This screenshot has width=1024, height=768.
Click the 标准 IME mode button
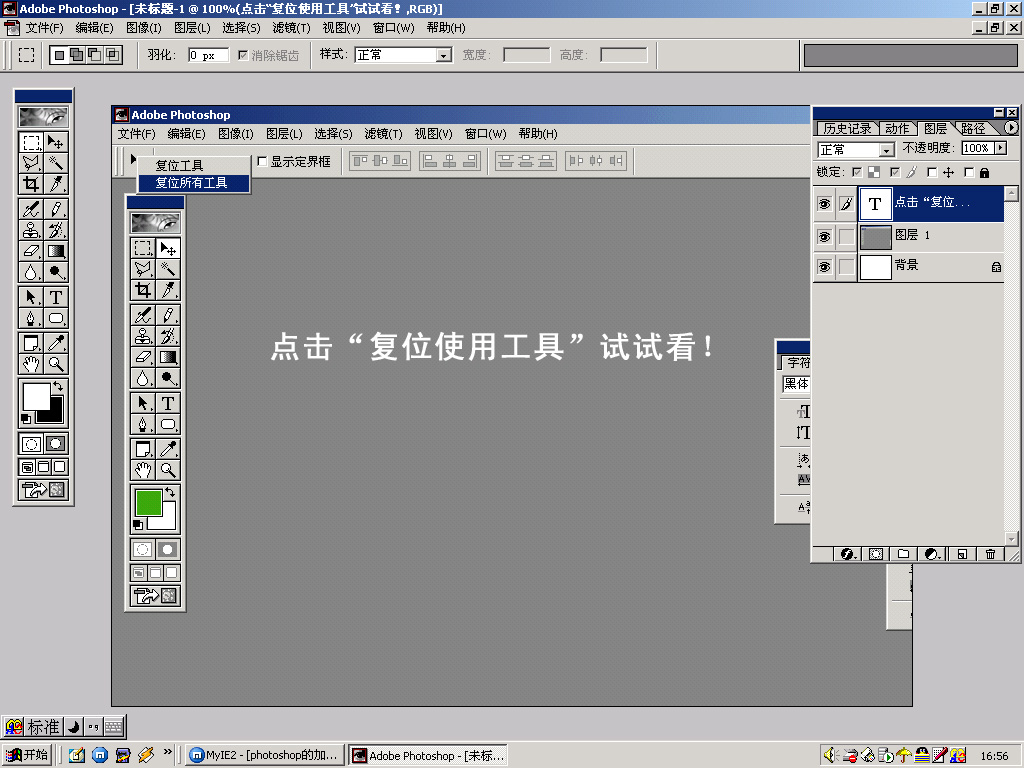coord(44,727)
